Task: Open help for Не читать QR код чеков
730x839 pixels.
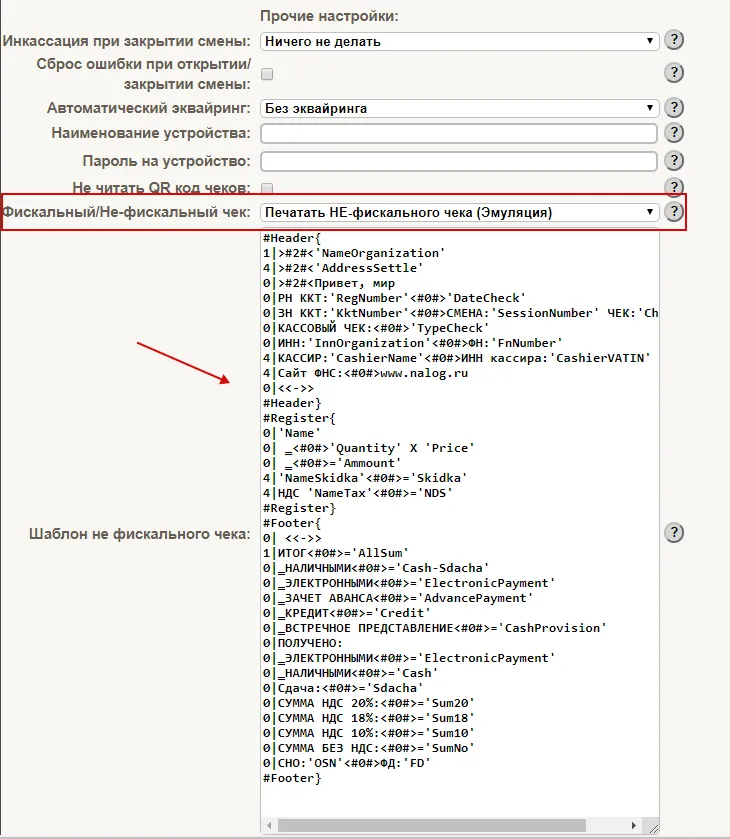Action: (674, 186)
